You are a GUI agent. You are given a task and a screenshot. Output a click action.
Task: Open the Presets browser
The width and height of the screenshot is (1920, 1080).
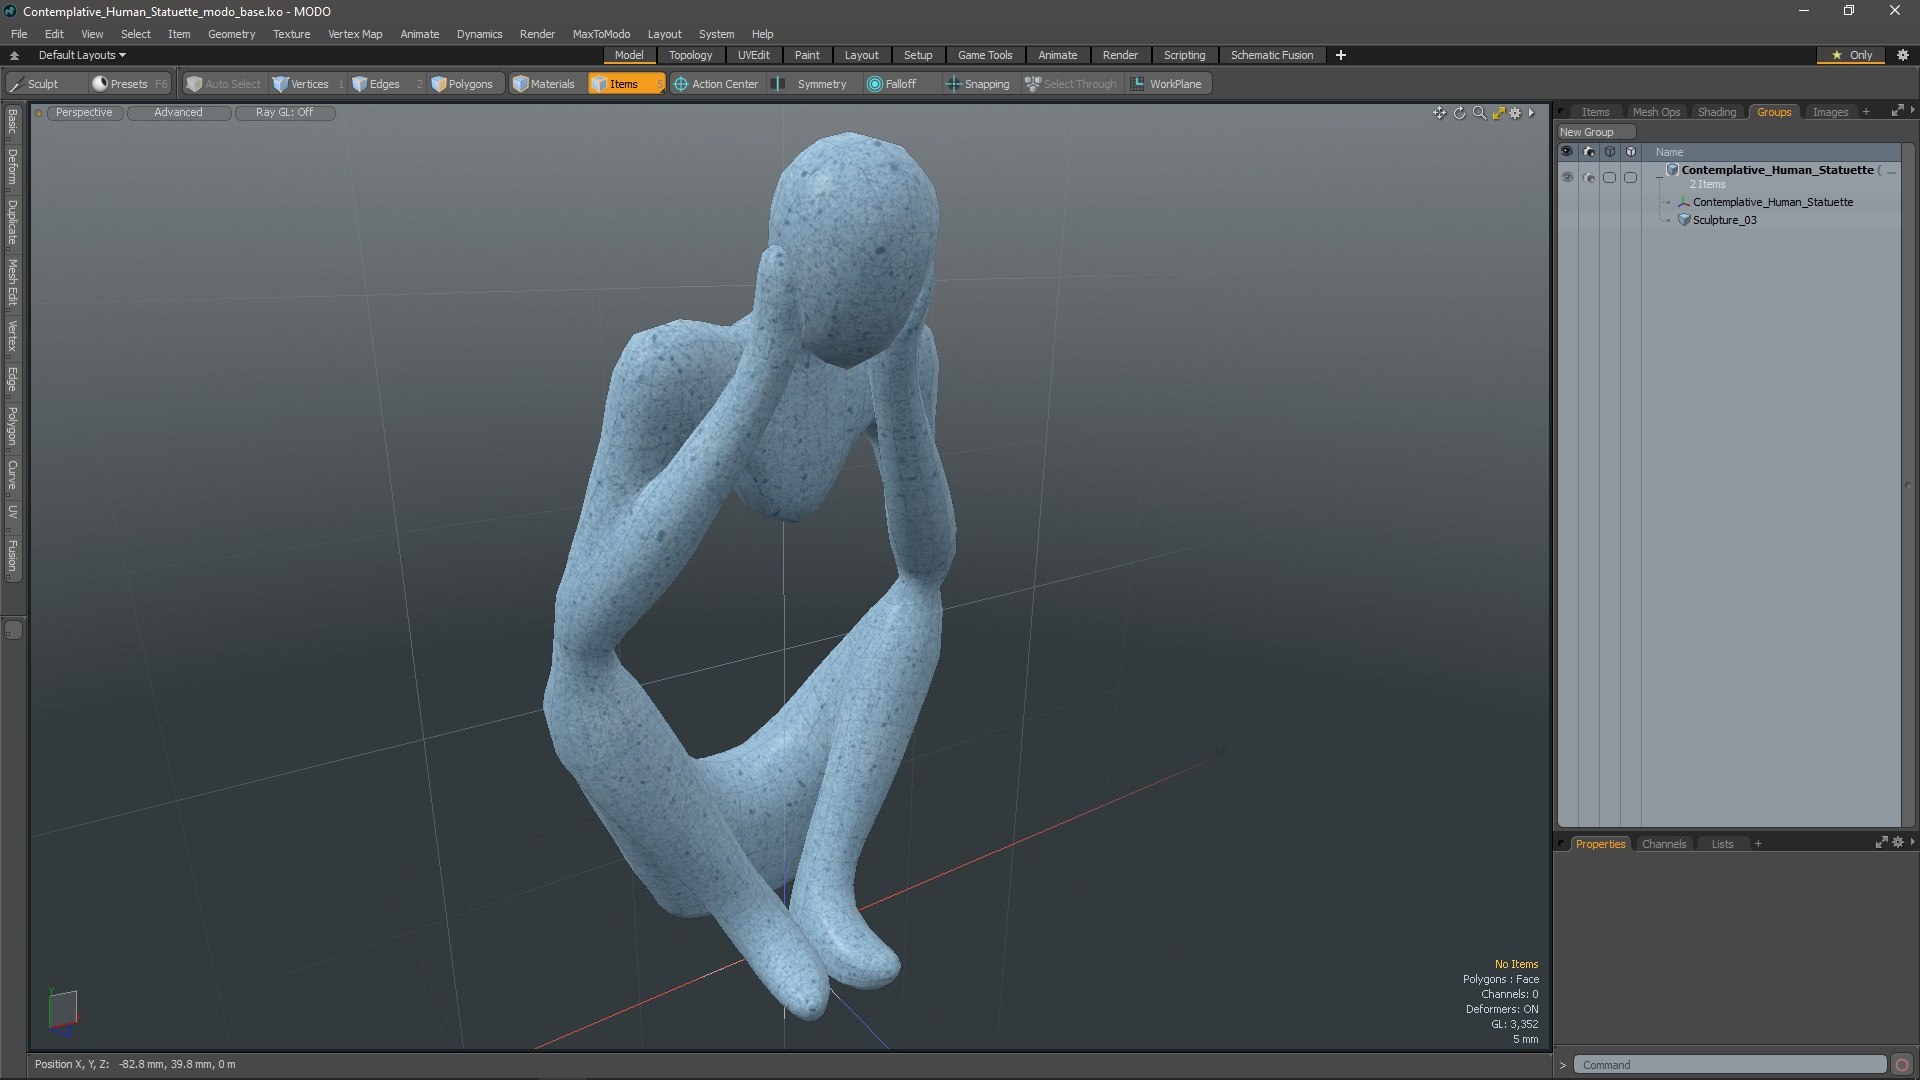click(129, 84)
